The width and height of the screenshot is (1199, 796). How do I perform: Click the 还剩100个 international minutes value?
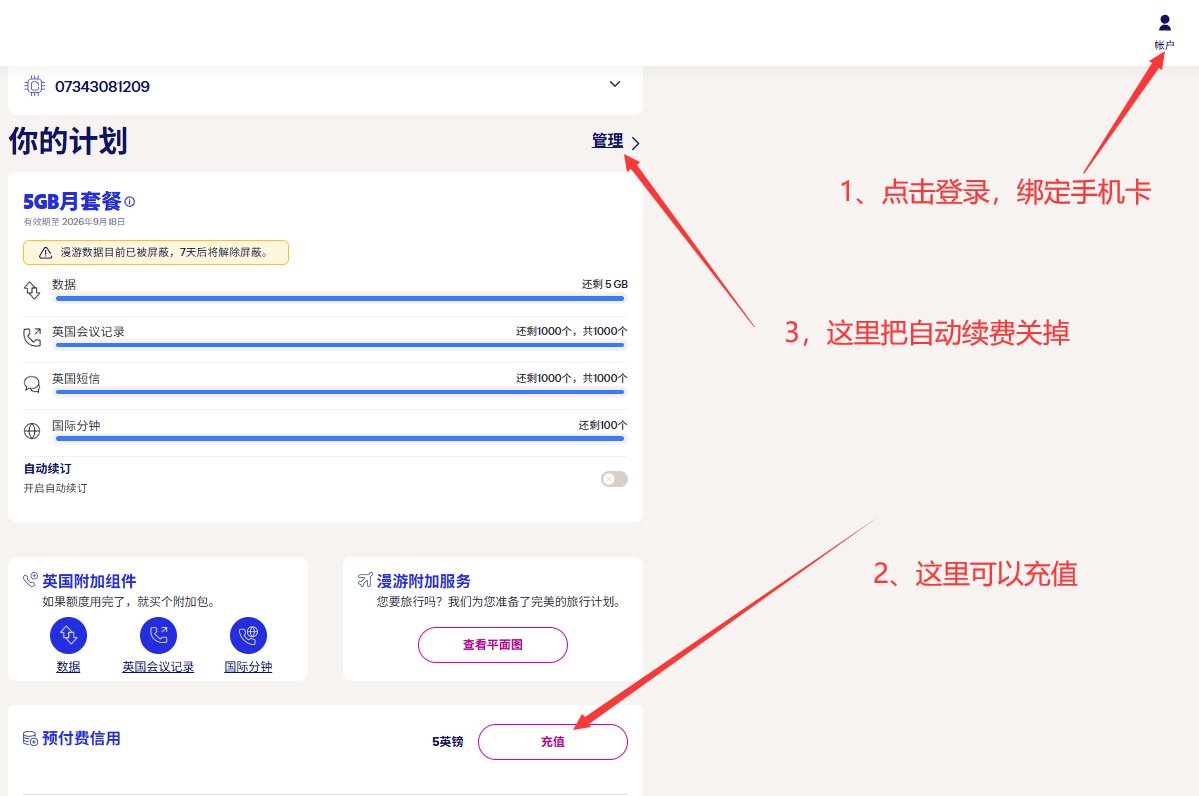pos(603,425)
